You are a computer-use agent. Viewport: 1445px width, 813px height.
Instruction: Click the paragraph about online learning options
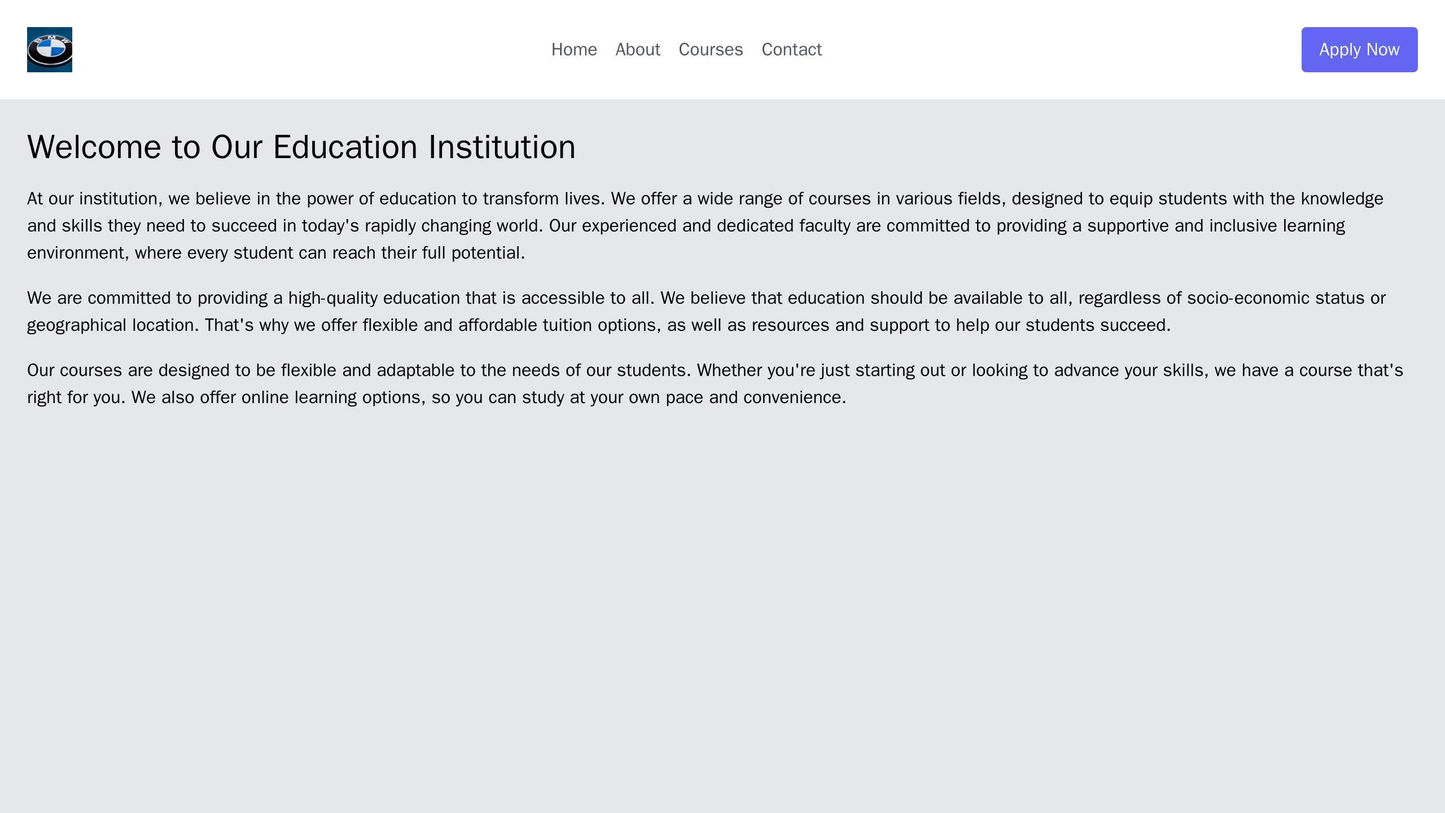coord(700,383)
